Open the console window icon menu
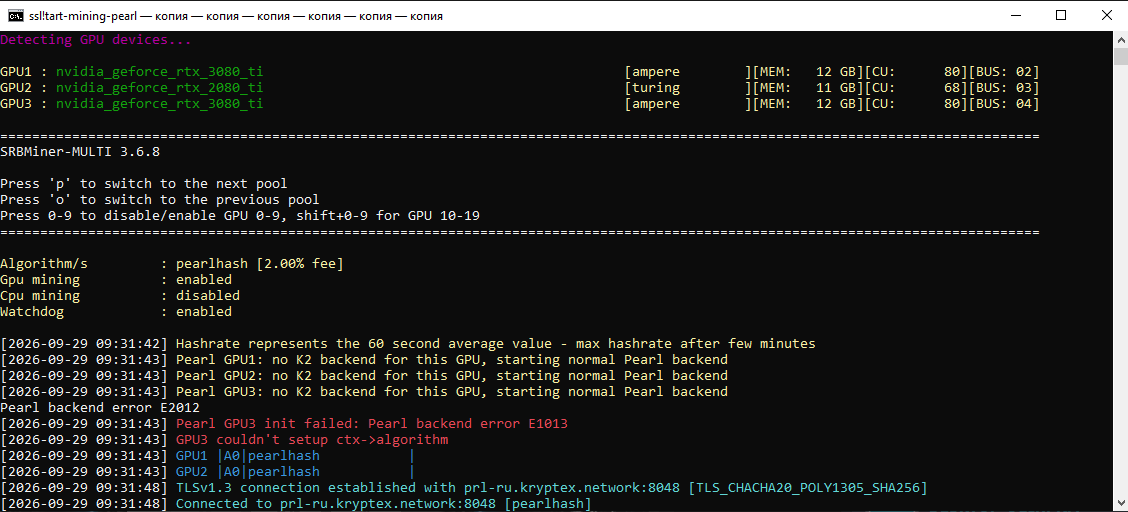1128x512 pixels. tap(14, 15)
